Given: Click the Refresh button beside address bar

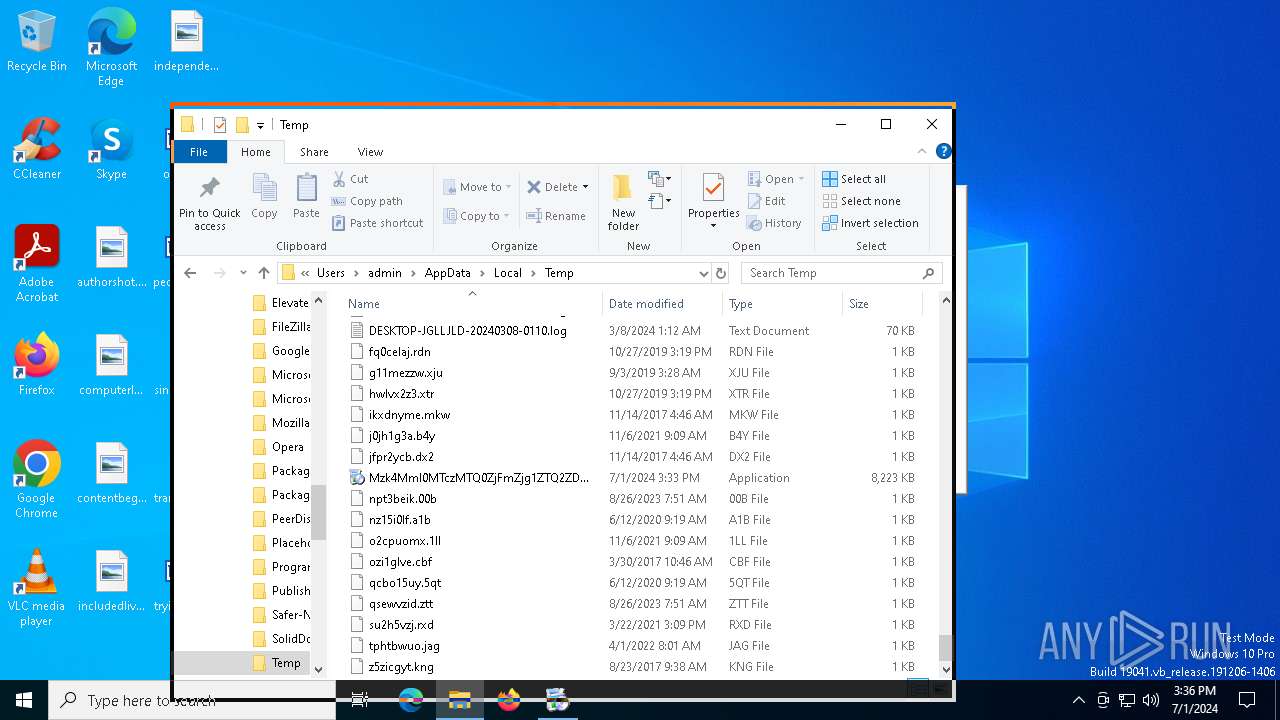Looking at the screenshot, I should (721, 273).
